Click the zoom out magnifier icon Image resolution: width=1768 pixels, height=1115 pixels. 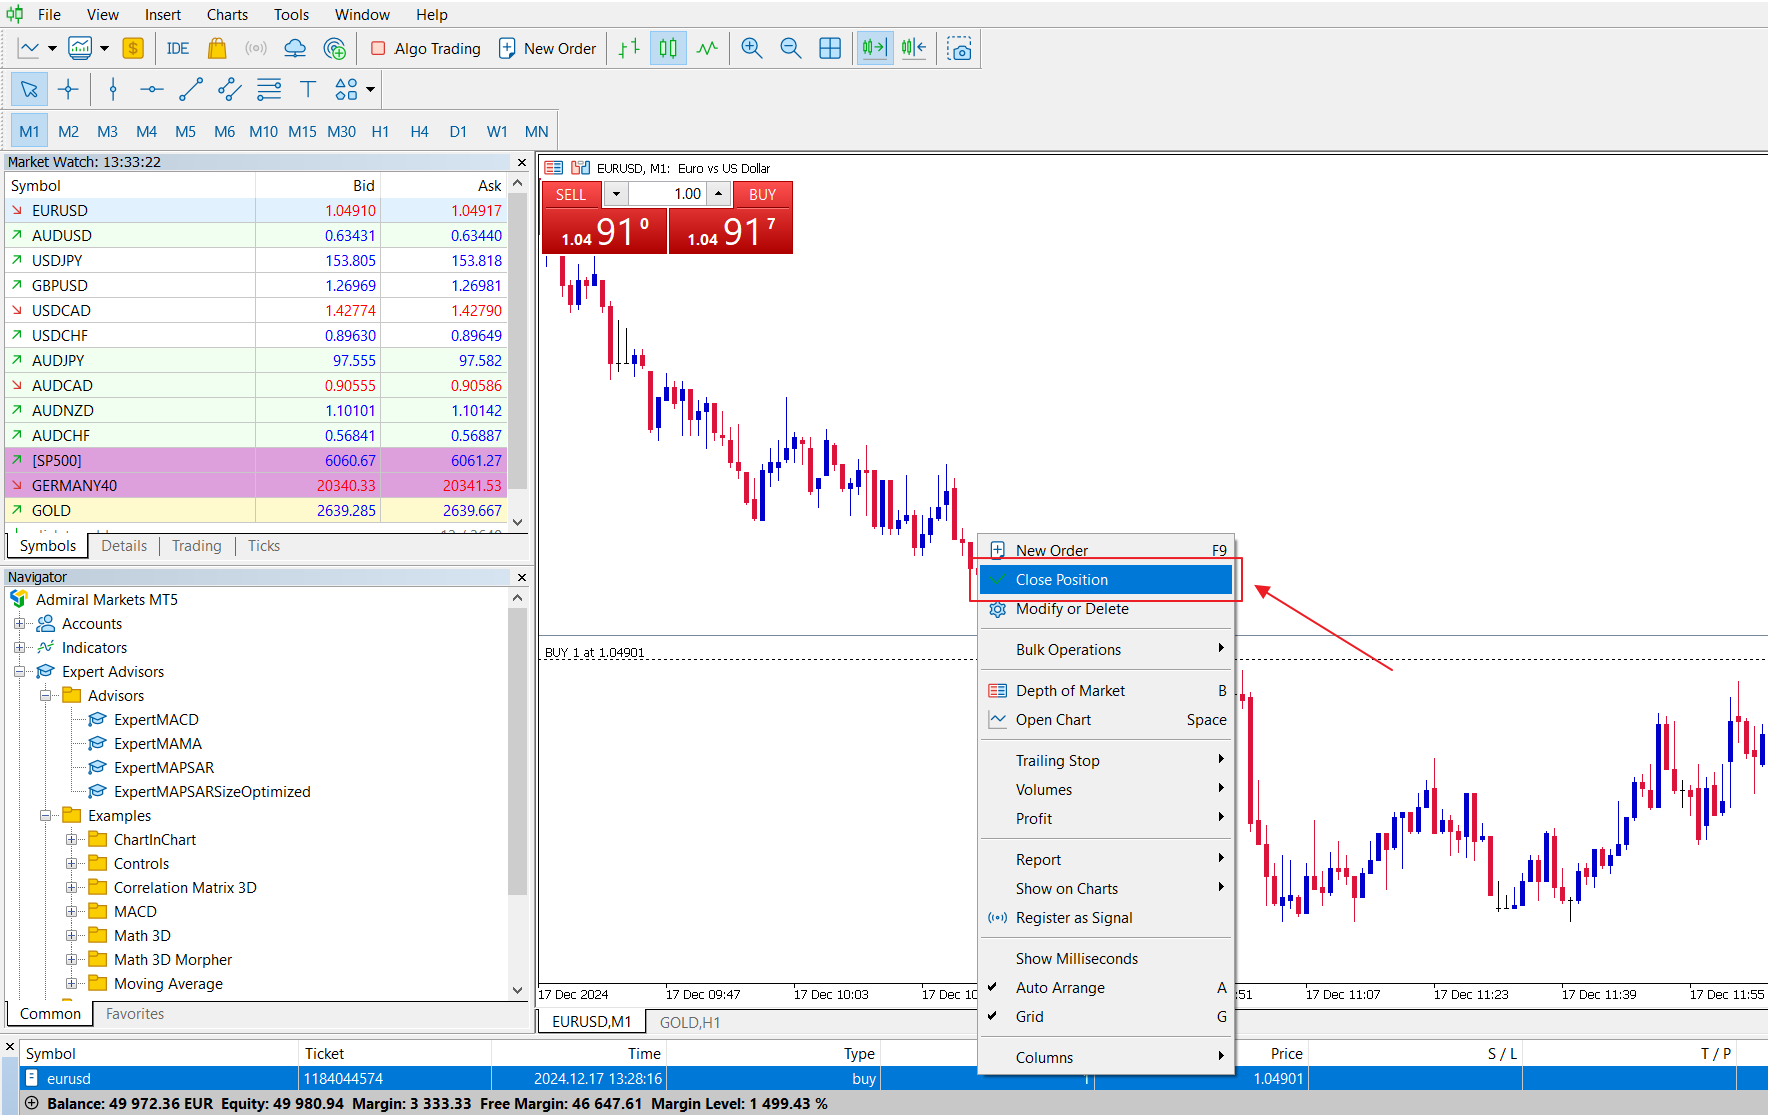tap(791, 48)
